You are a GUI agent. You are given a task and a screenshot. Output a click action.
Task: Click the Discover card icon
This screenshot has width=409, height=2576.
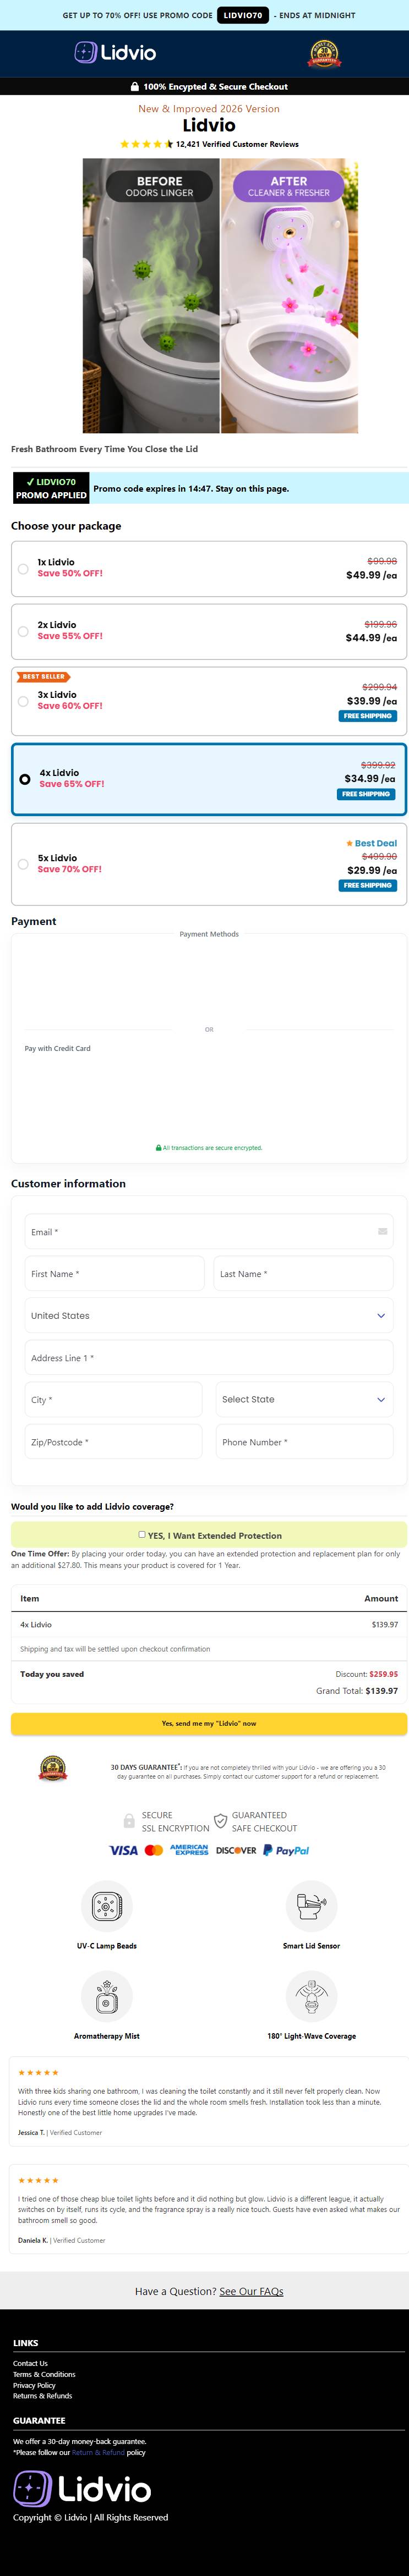[236, 1850]
